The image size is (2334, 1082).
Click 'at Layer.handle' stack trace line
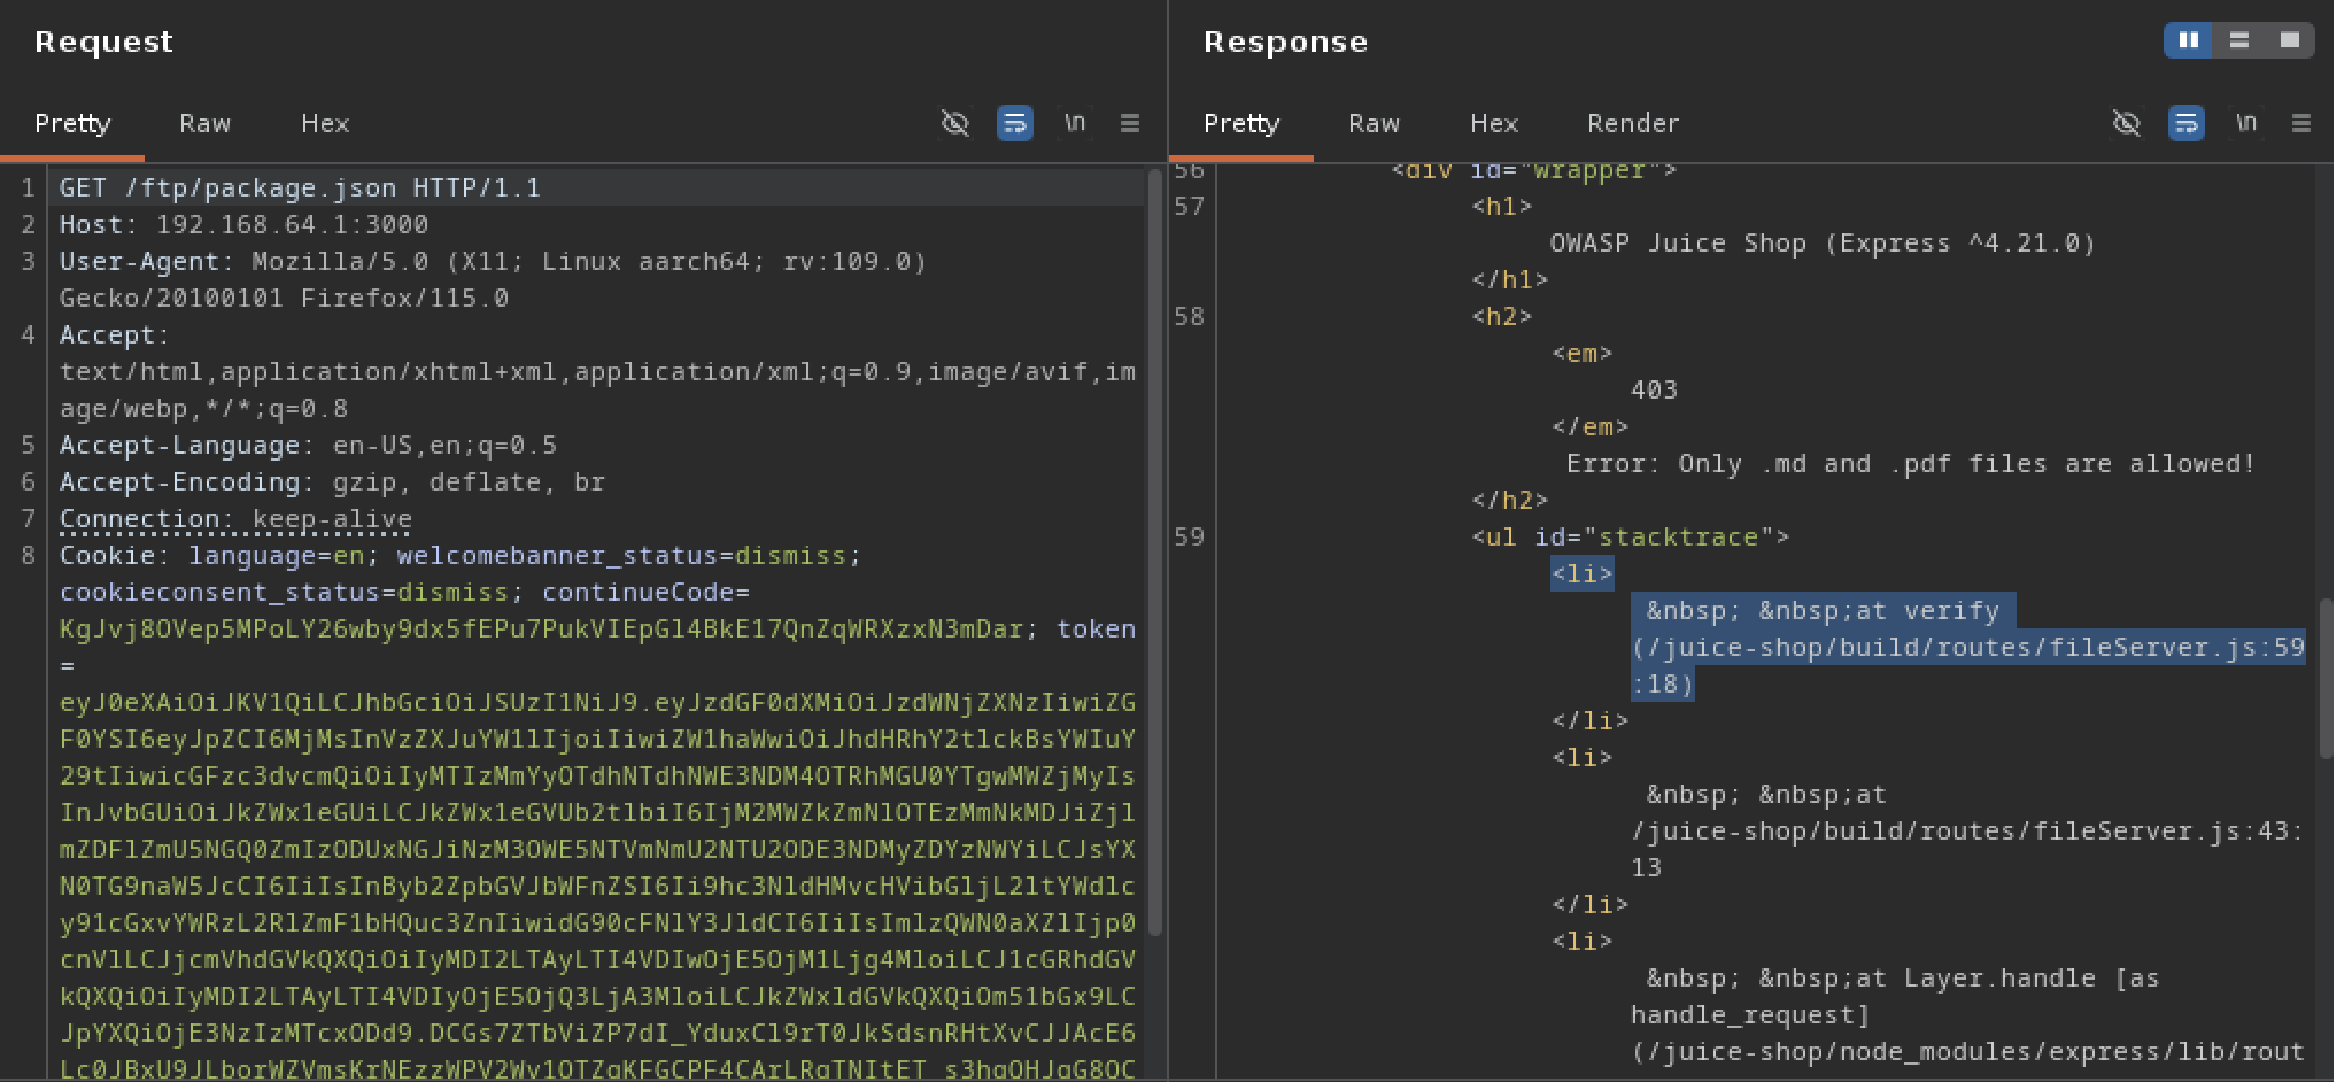click(1966, 1015)
